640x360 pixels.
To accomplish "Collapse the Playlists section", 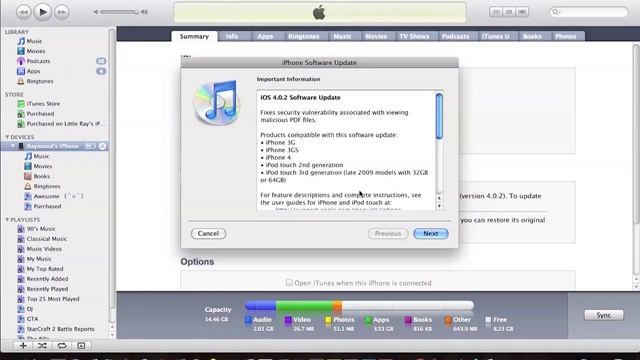I will point(7,220).
